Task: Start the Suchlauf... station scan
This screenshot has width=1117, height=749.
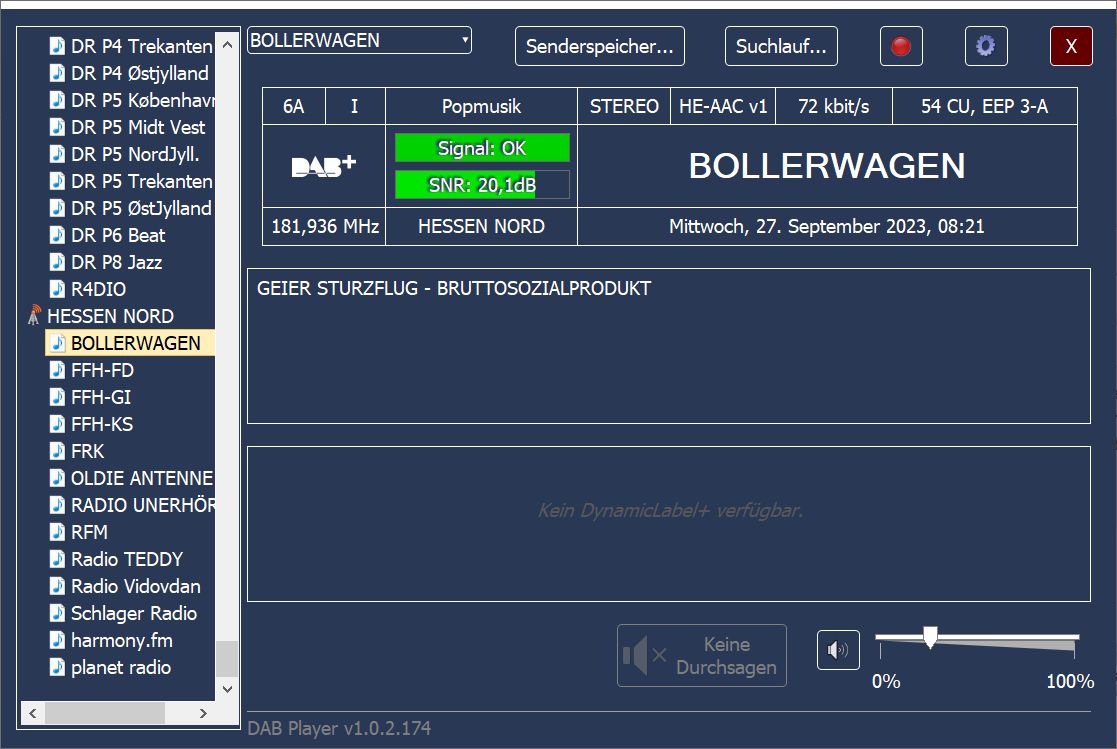Action: 781,46
